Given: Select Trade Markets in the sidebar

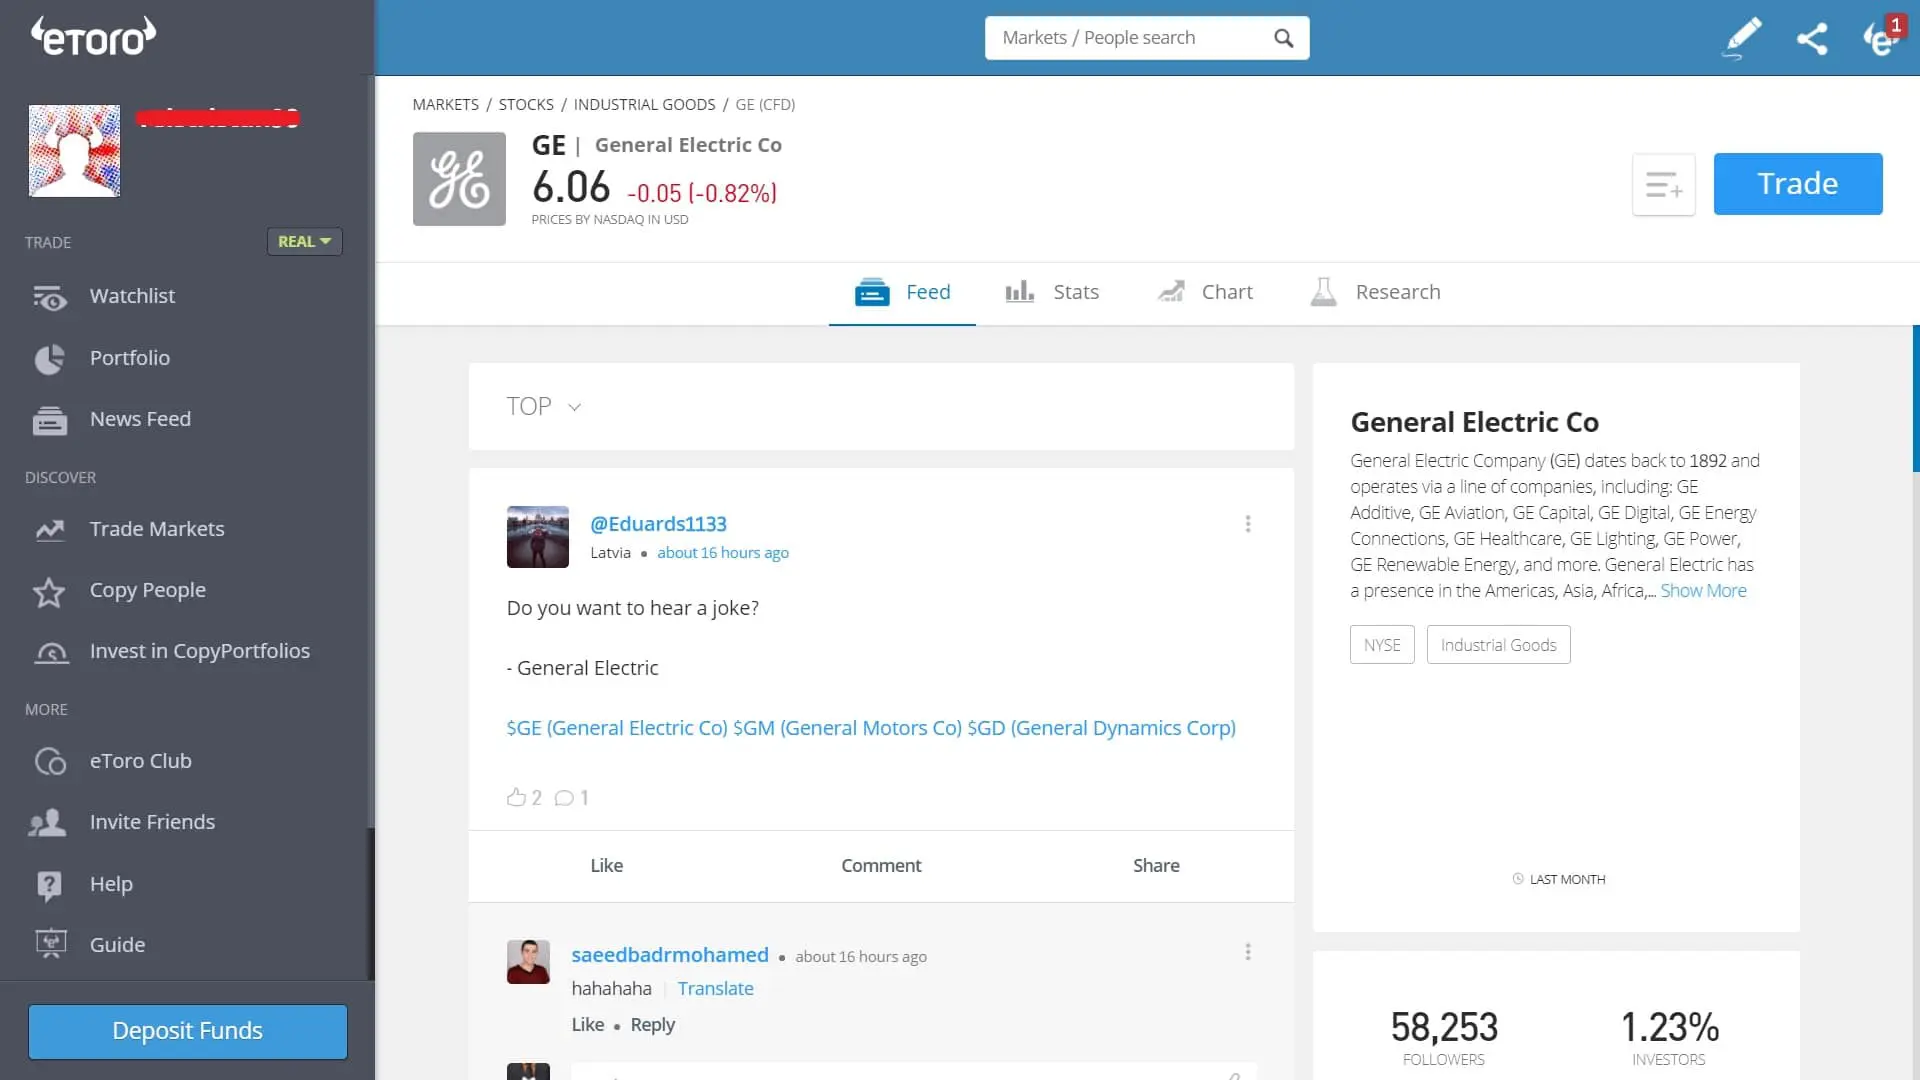Looking at the screenshot, I should click(156, 528).
